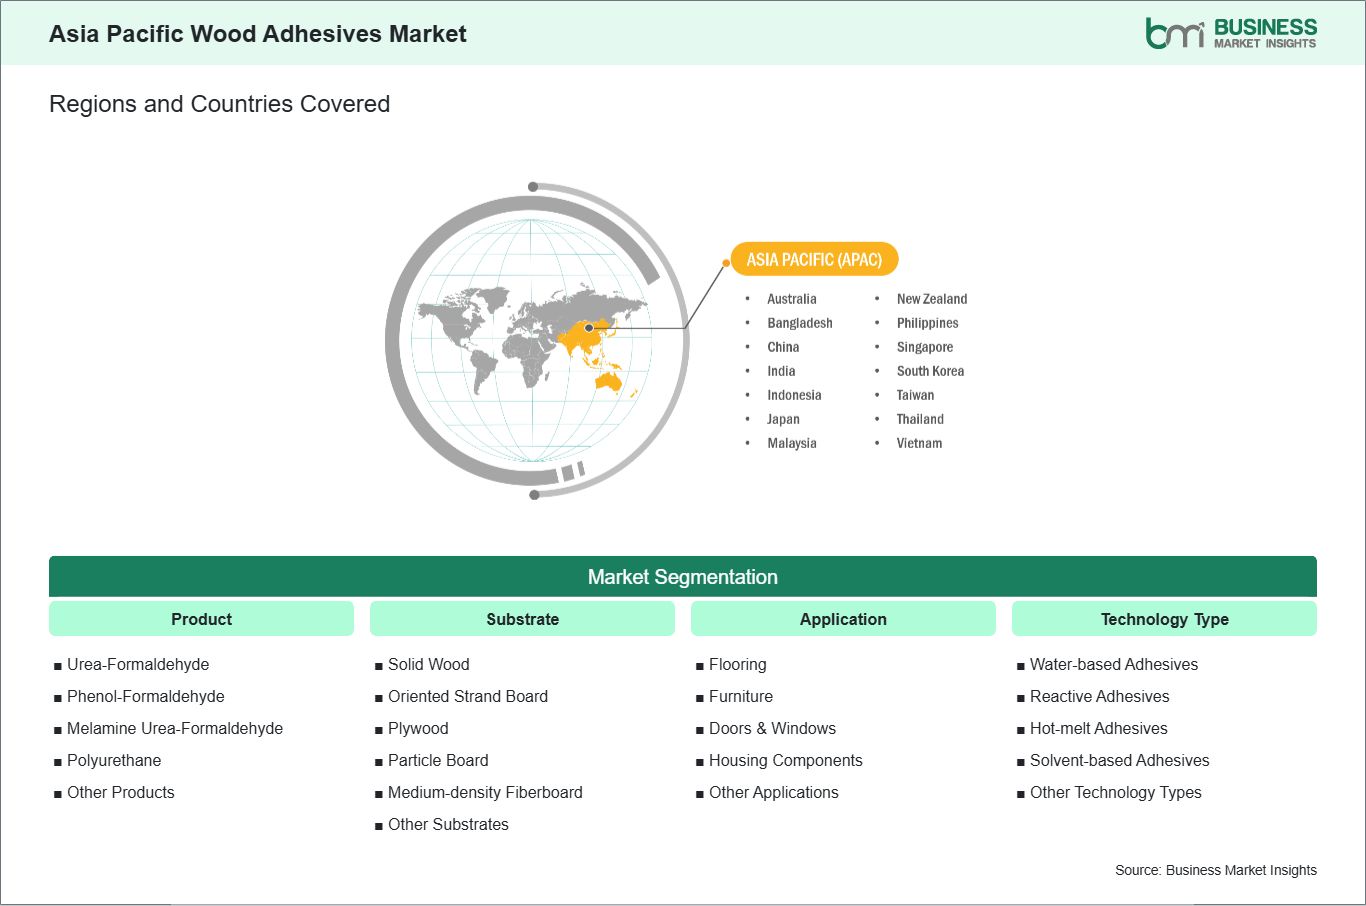Click 'Phenol-Formaldehyde' under Product
1366x906 pixels.
point(146,696)
